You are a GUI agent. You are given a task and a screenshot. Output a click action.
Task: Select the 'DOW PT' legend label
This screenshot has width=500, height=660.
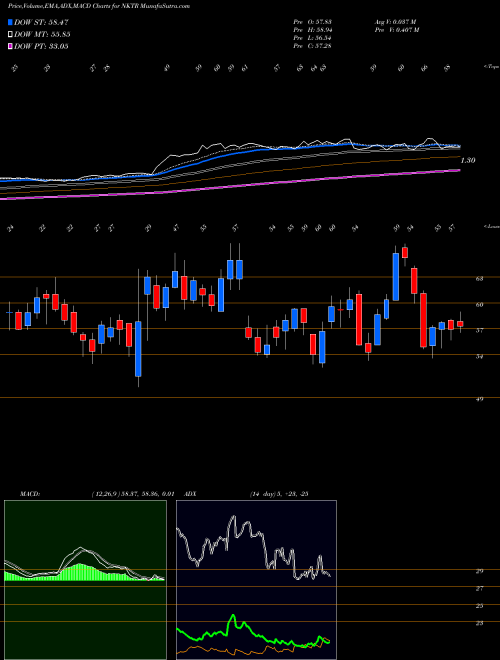[41, 46]
